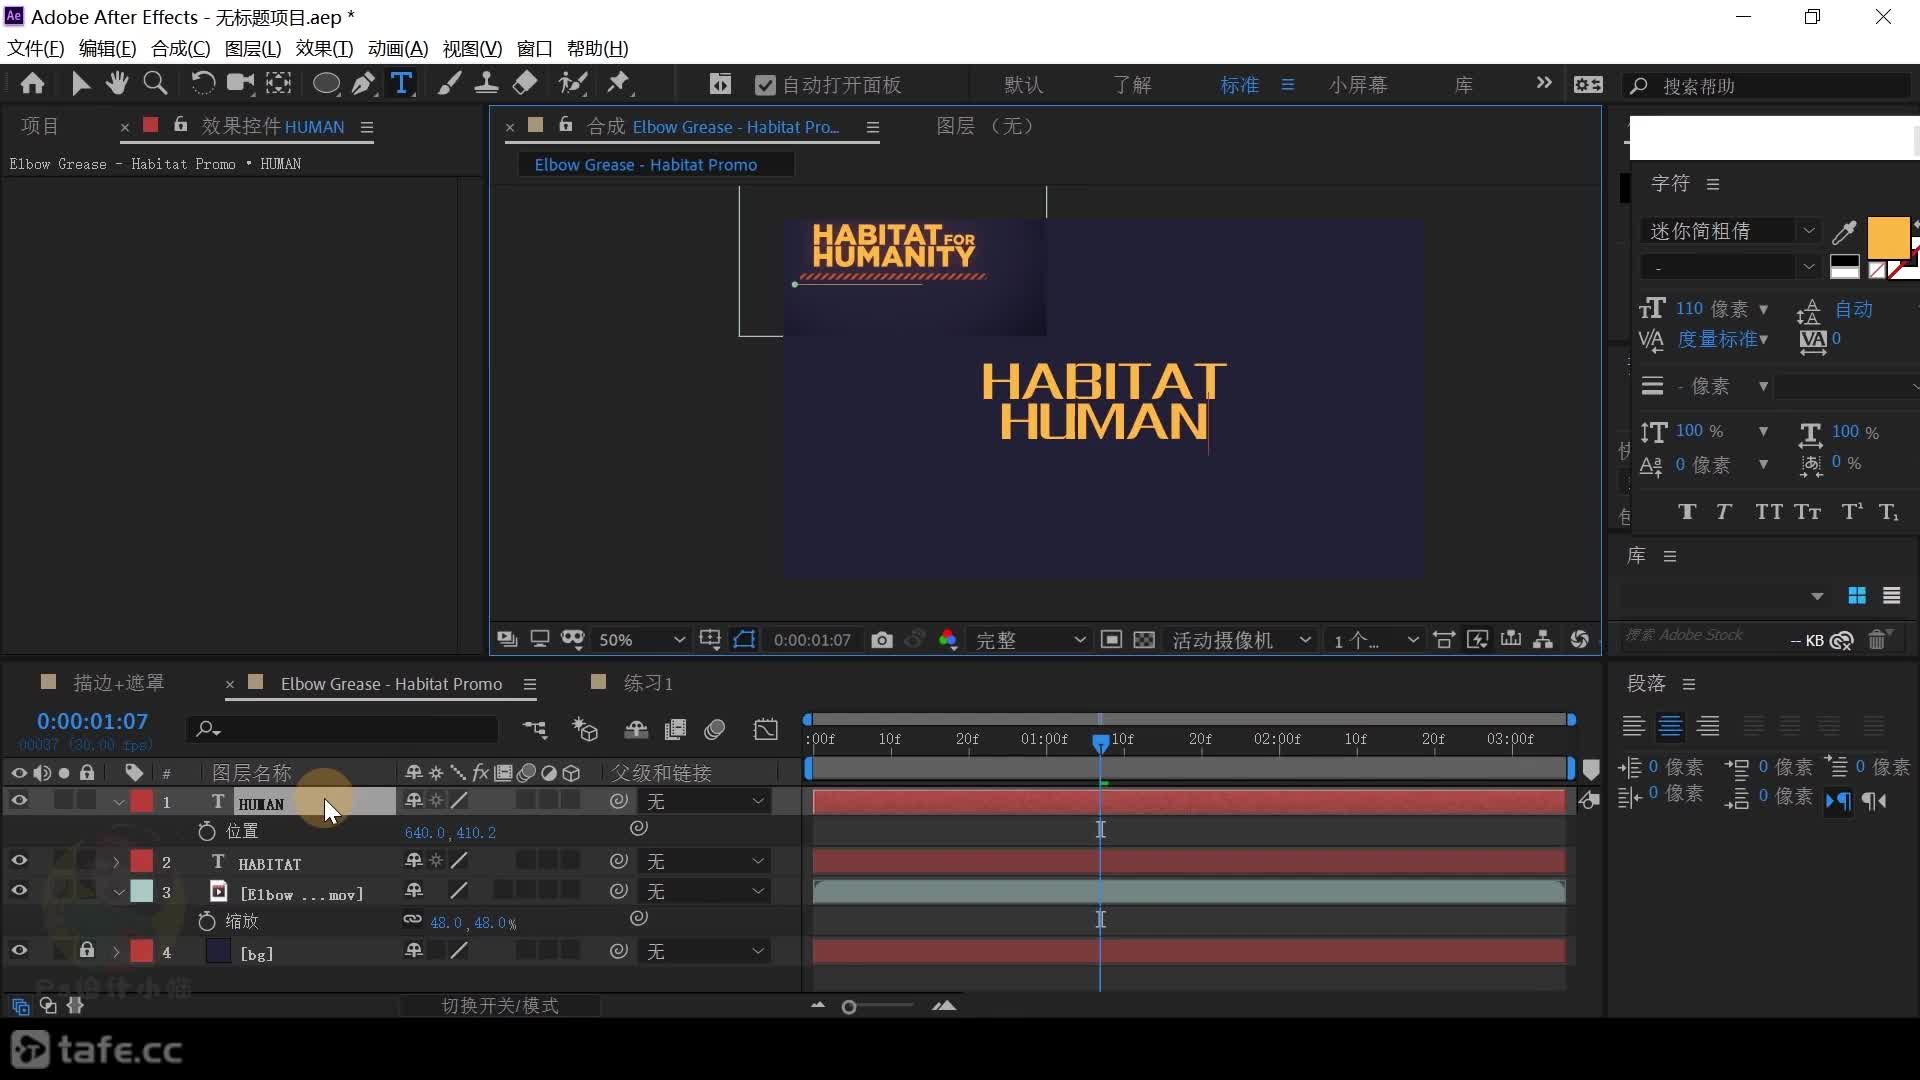Click the timeline layer search field
This screenshot has width=1920, height=1080.
coord(342,729)
